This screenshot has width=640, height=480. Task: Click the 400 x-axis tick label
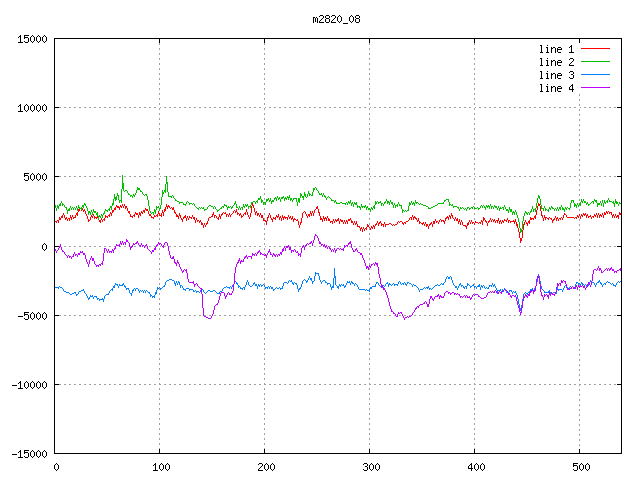click(x=475, y=467)
